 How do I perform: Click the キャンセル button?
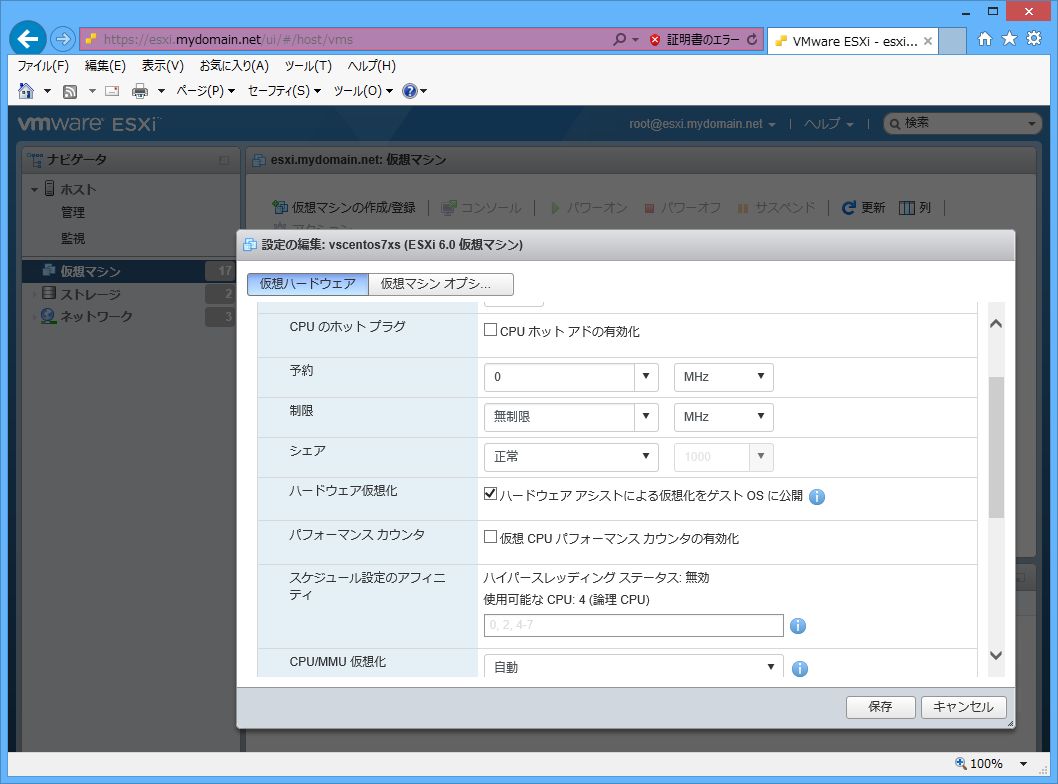click(963, 706)
